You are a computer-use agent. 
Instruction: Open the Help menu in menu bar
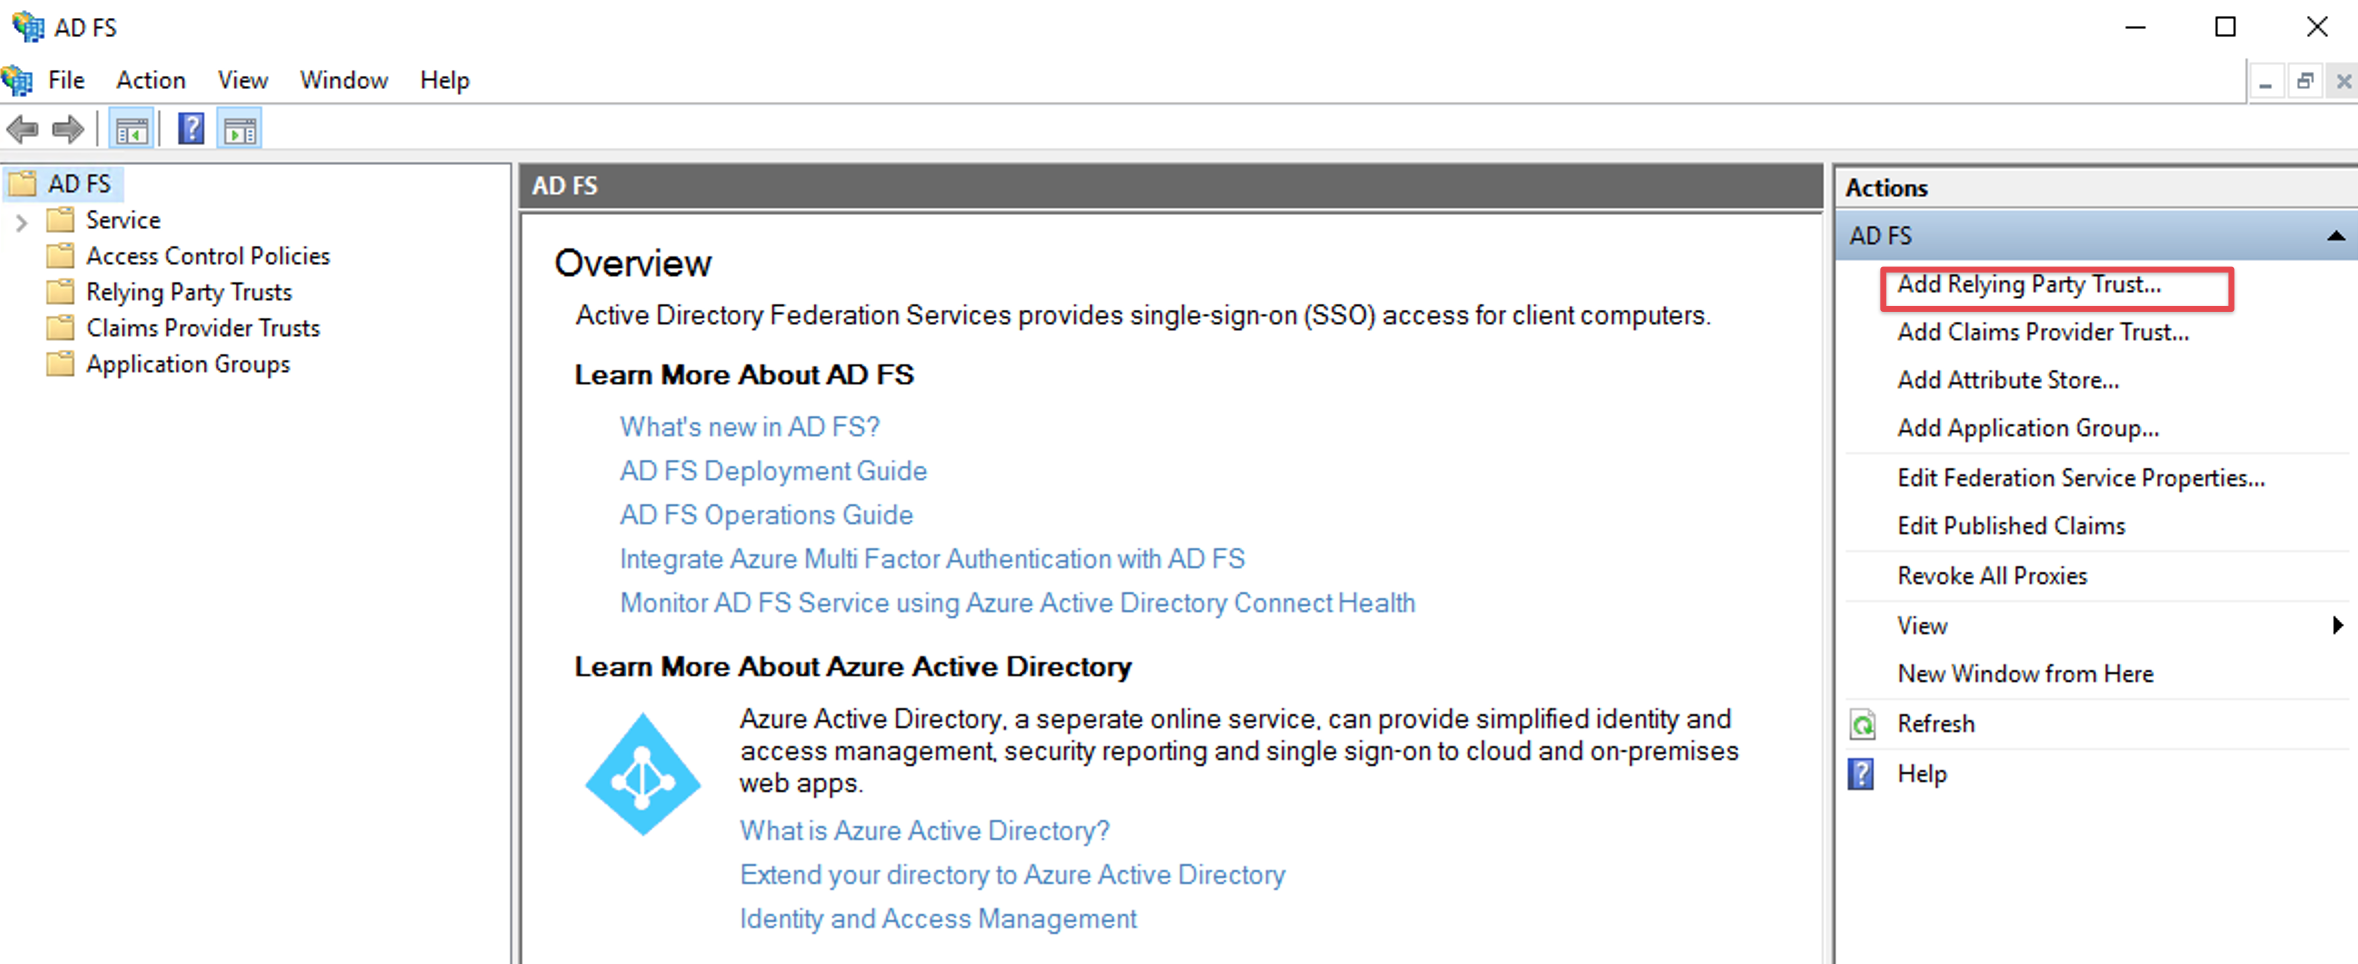coord(444,80)
